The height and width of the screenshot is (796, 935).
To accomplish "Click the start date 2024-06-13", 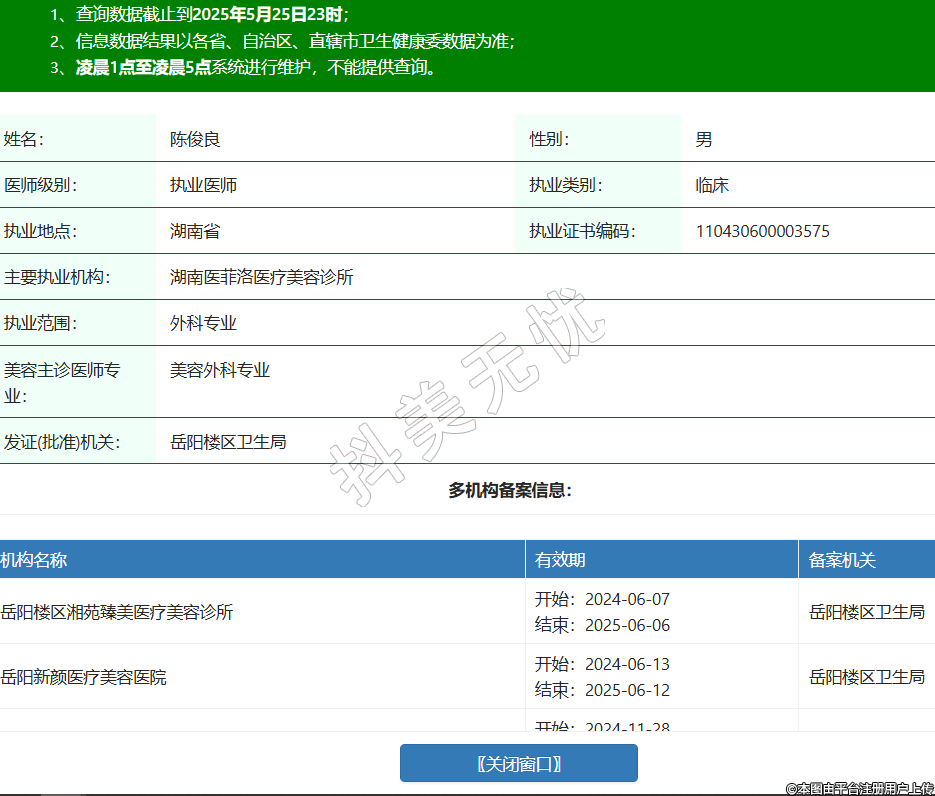I will tap(627, 664).
